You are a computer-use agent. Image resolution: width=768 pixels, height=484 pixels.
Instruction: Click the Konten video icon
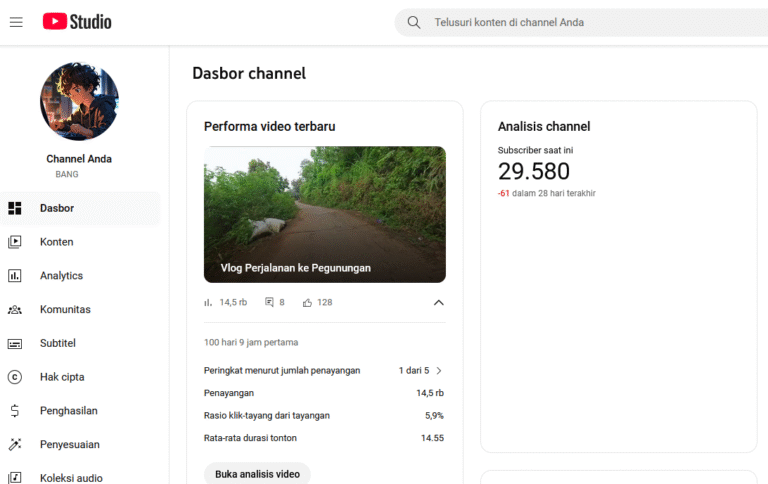point(15,242)
